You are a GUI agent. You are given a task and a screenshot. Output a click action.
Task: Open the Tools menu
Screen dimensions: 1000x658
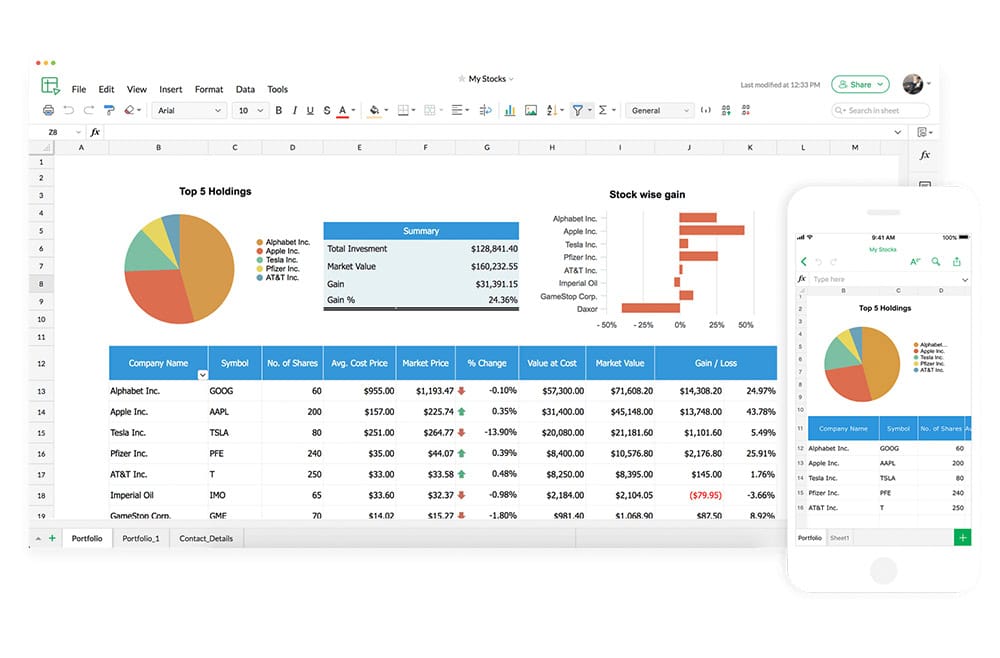pyautogui.click(x=277, y=89)
